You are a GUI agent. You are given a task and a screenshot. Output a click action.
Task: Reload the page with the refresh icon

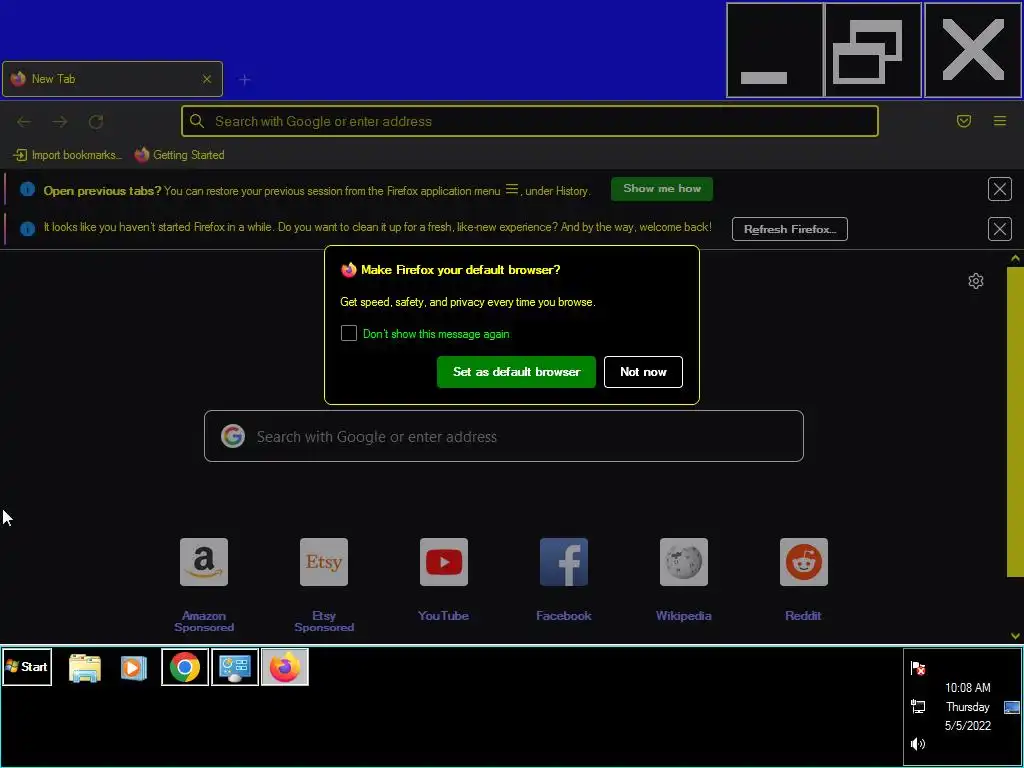96,121
